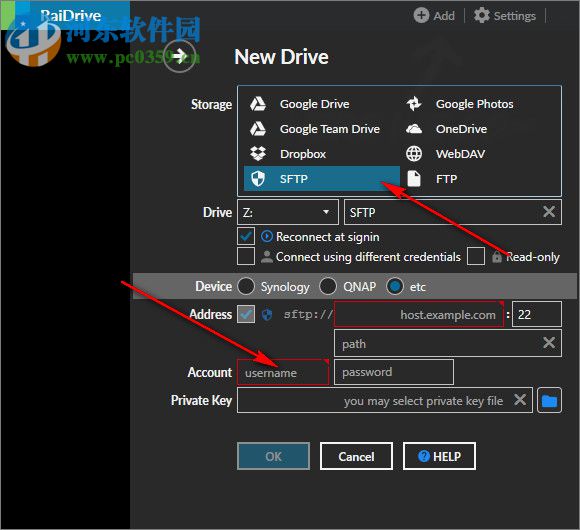Open the drive letter Z: dropdown
The height and width of the screenshot is (530, 580).
tap(288, 212)
